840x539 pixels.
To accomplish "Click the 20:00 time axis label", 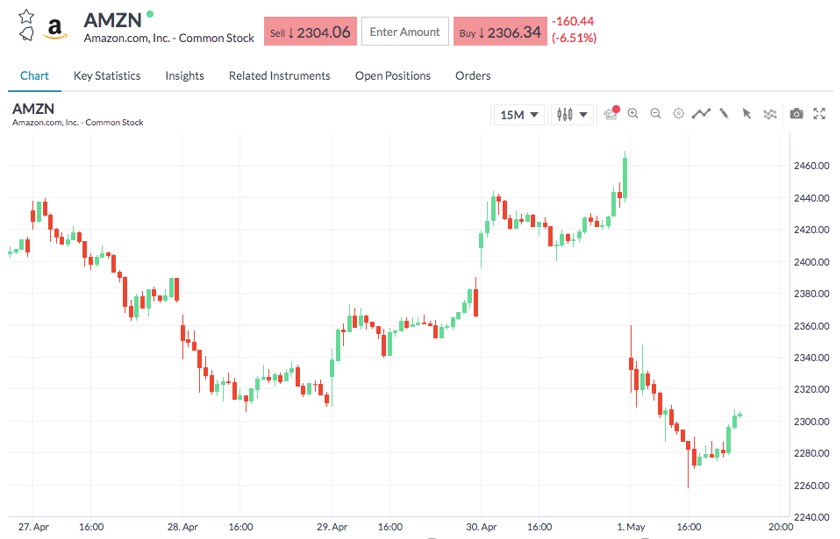I will 781,527.
